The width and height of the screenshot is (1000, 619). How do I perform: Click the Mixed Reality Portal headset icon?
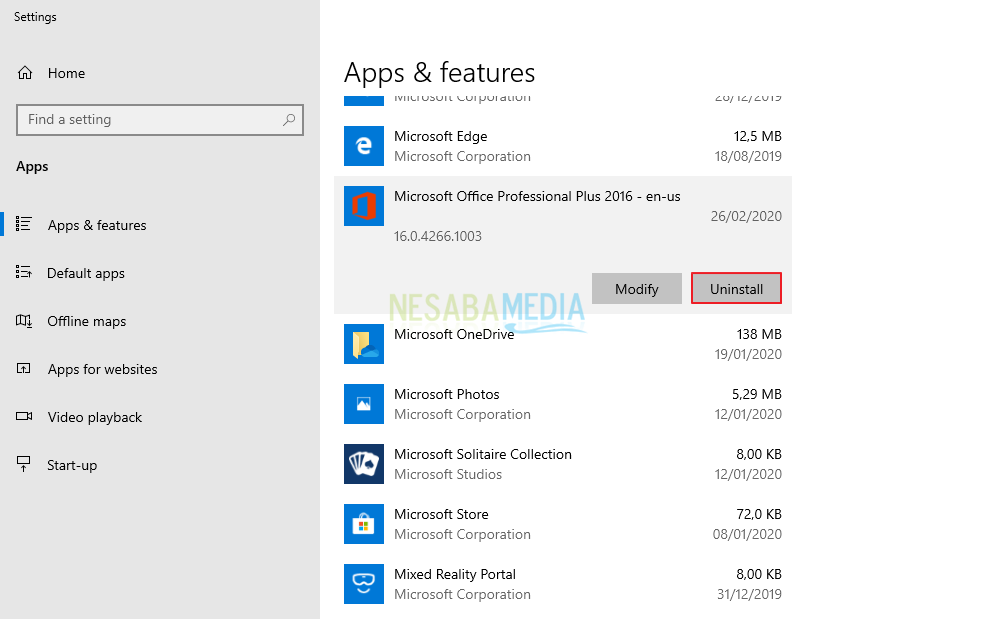point(363,584)
